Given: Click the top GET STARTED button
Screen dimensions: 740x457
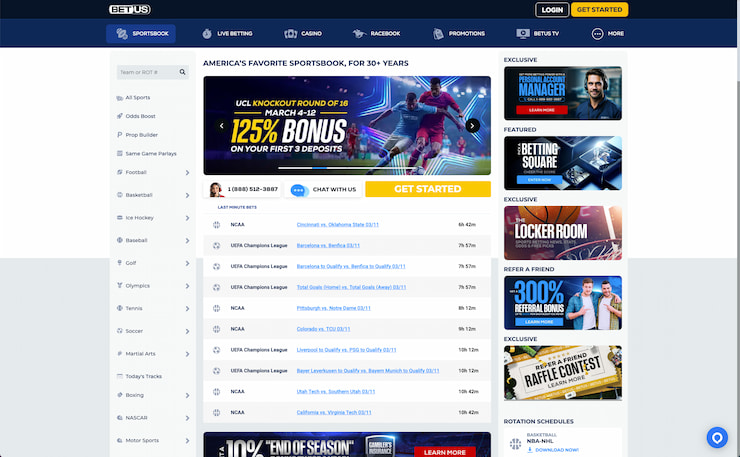Looking at the screenshot, I should [599, 9].
